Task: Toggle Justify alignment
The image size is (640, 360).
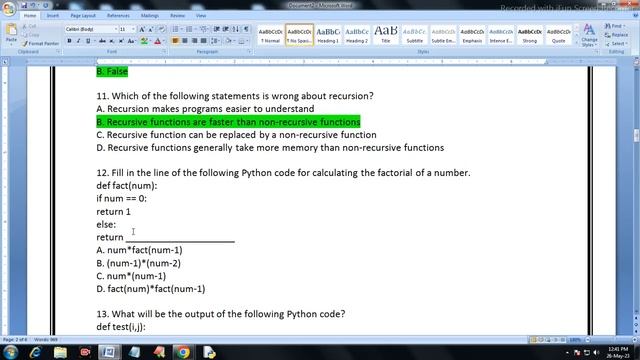Action: tap(203, 41)
